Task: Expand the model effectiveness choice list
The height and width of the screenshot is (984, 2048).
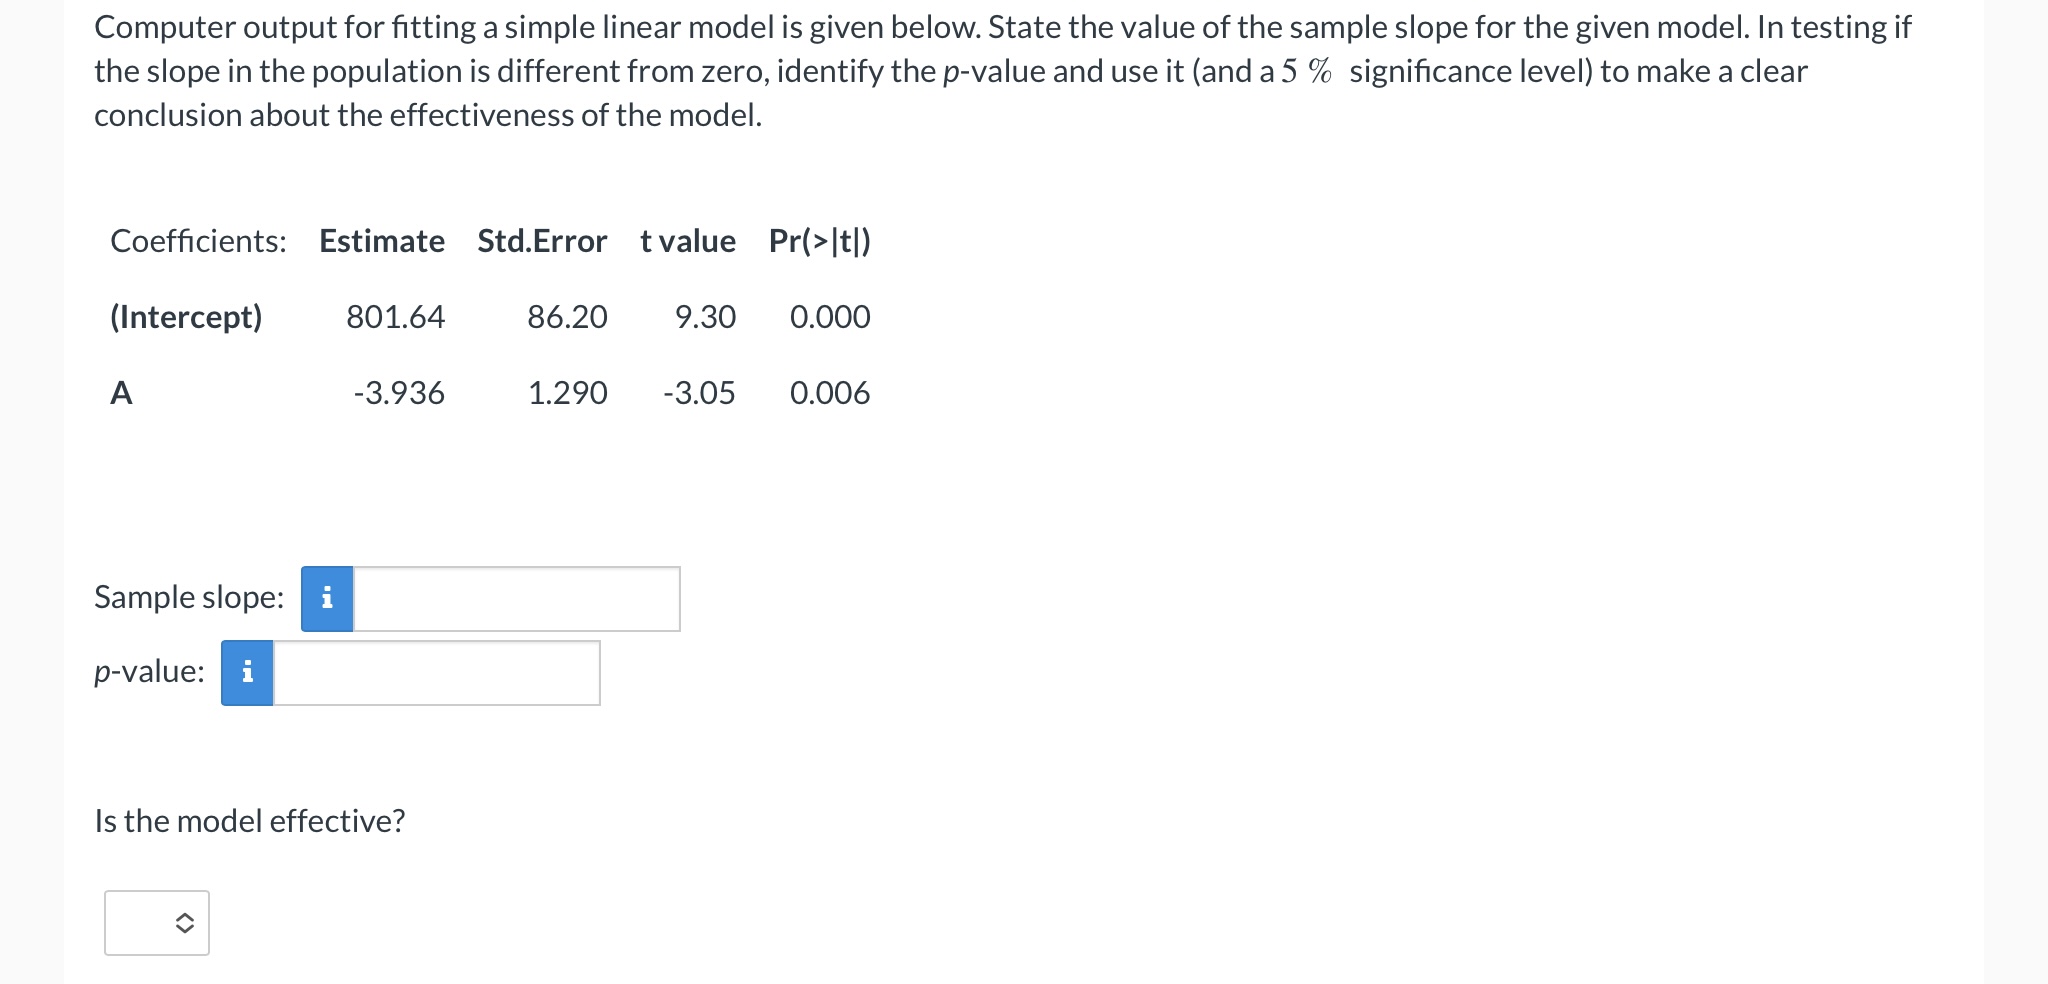Action: [x=156, y=922]
